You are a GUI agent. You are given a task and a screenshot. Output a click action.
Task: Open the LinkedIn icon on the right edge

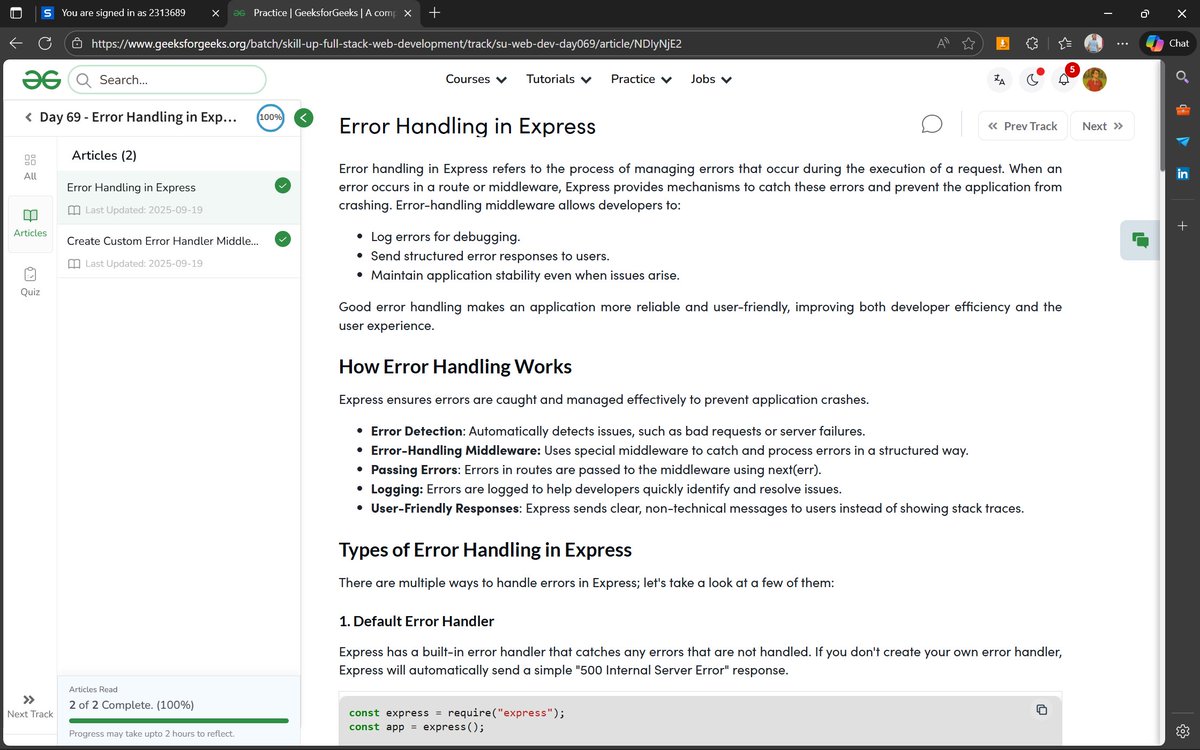pyautogui.click(x=1182, y=173)
